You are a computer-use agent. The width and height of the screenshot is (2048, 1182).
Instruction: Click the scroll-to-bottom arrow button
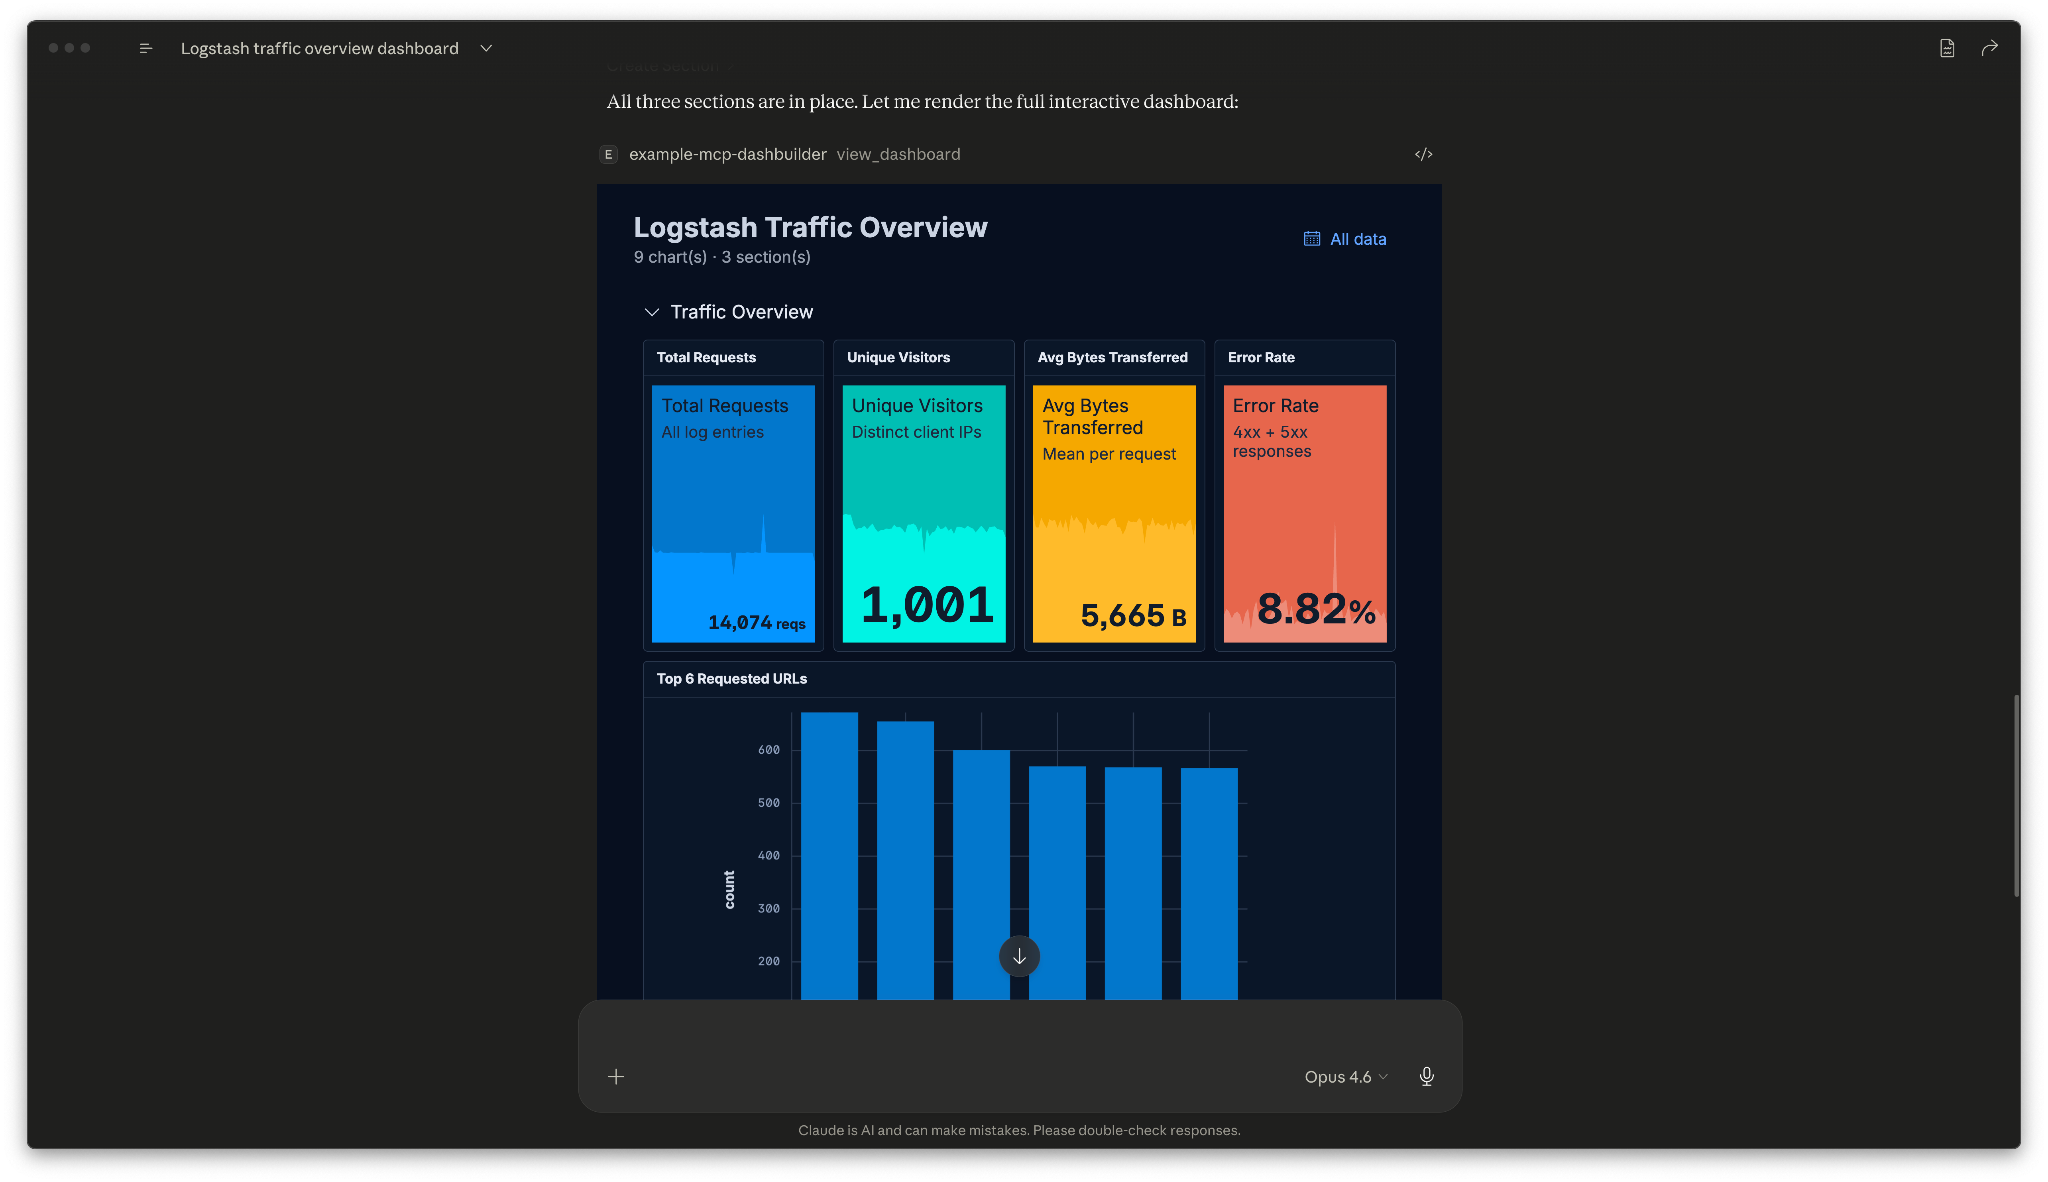1019,956
